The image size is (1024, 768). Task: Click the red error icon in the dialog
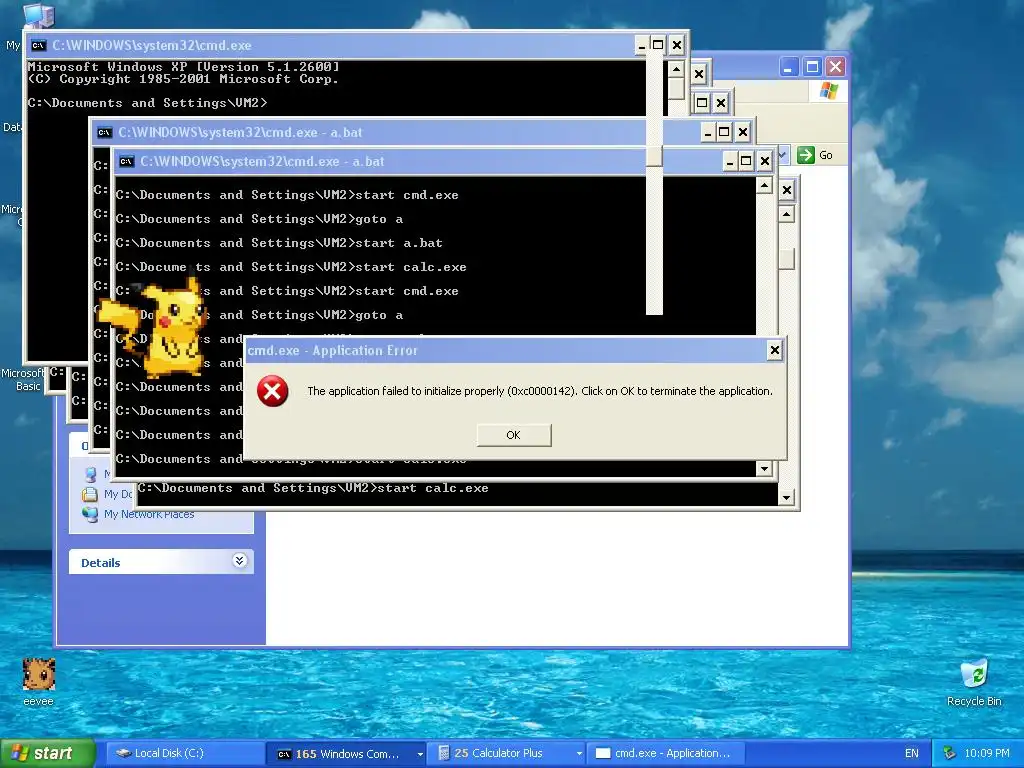click(x=272, y=391)
